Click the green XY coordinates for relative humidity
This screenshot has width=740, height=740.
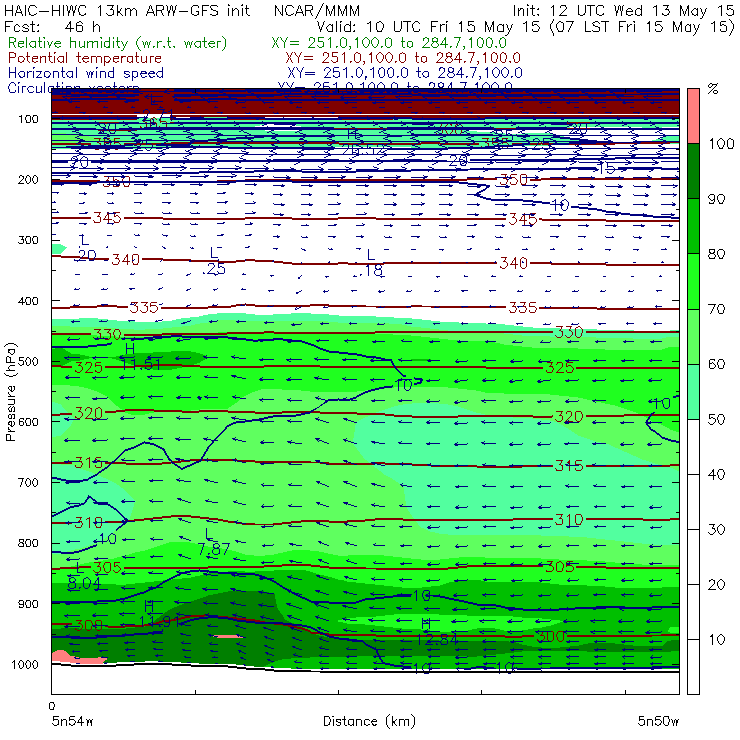pyautogui.click(x=389, y=43)
